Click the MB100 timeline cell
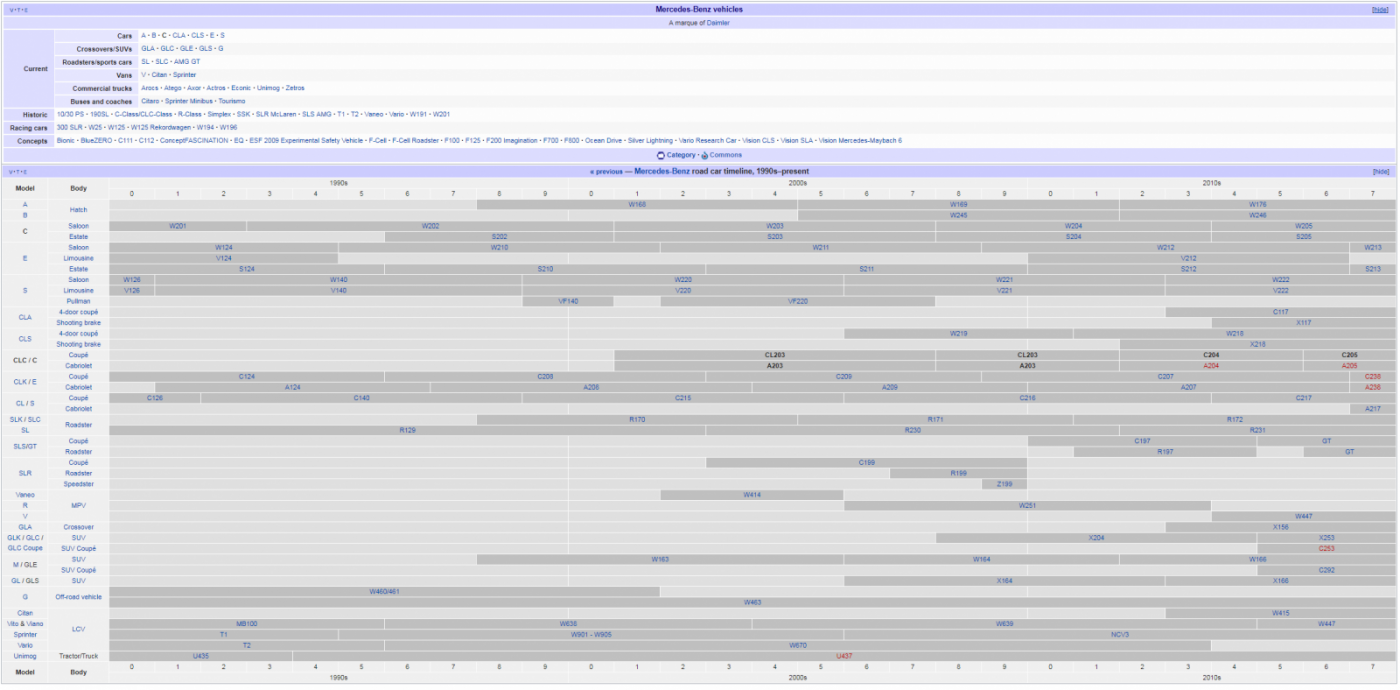 click(247, 623)
